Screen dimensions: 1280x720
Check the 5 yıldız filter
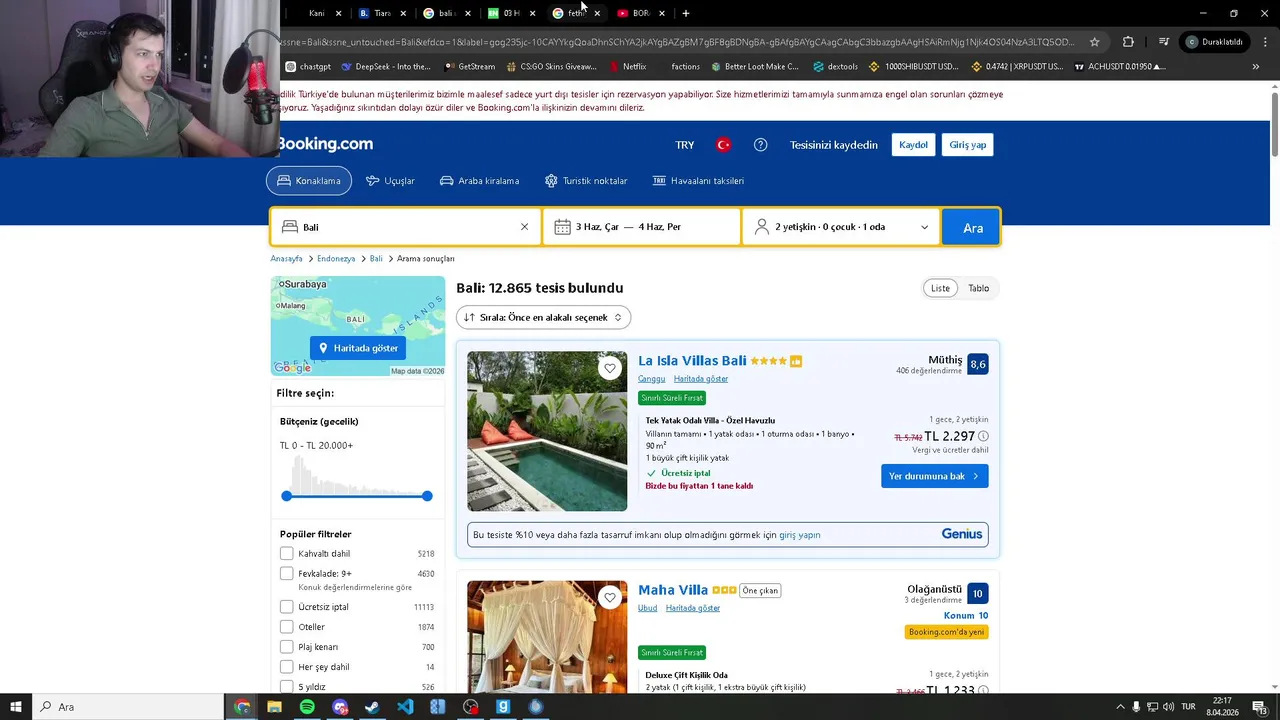pos(287,687)
